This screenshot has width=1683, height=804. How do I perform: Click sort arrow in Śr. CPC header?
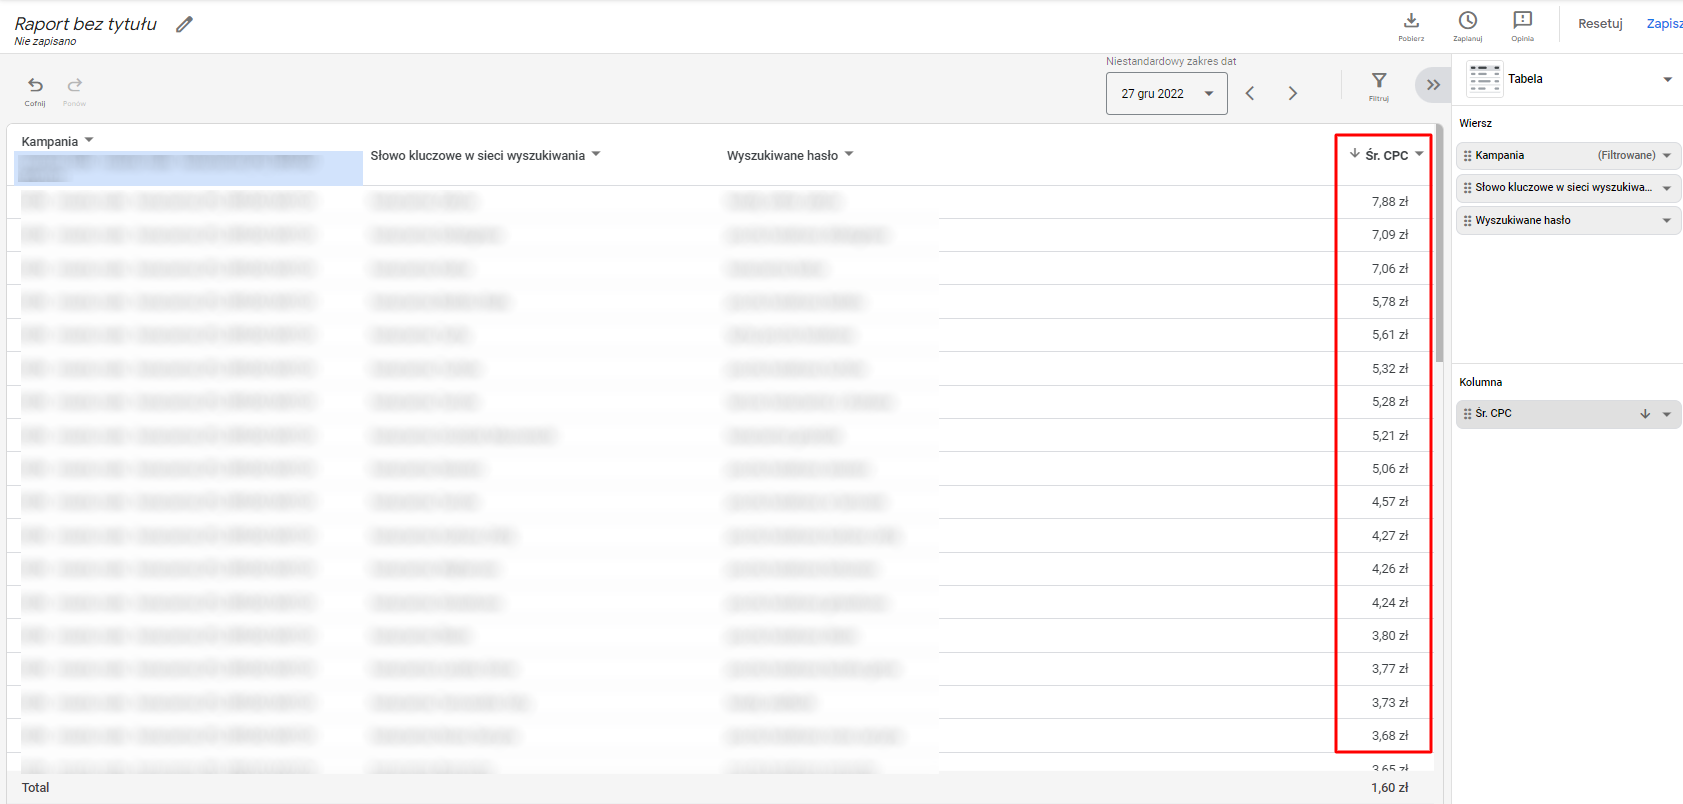[1354, 154]
